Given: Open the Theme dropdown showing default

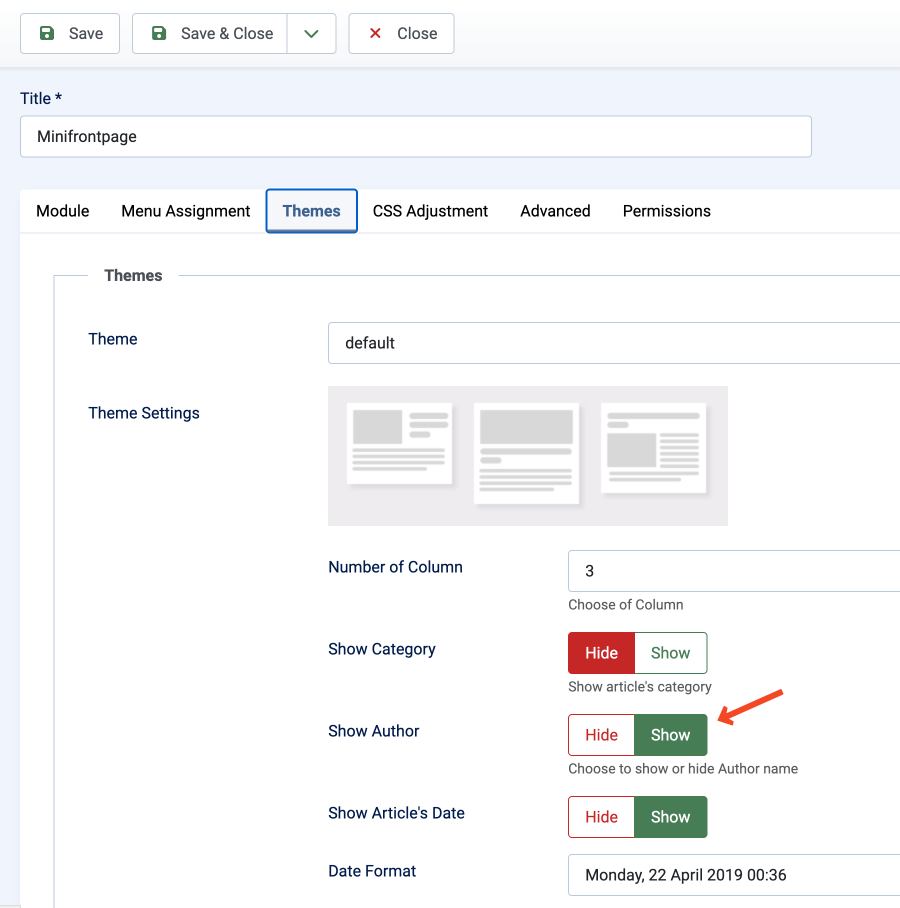Looking at the screenshot, I should (x=614, y=343).
